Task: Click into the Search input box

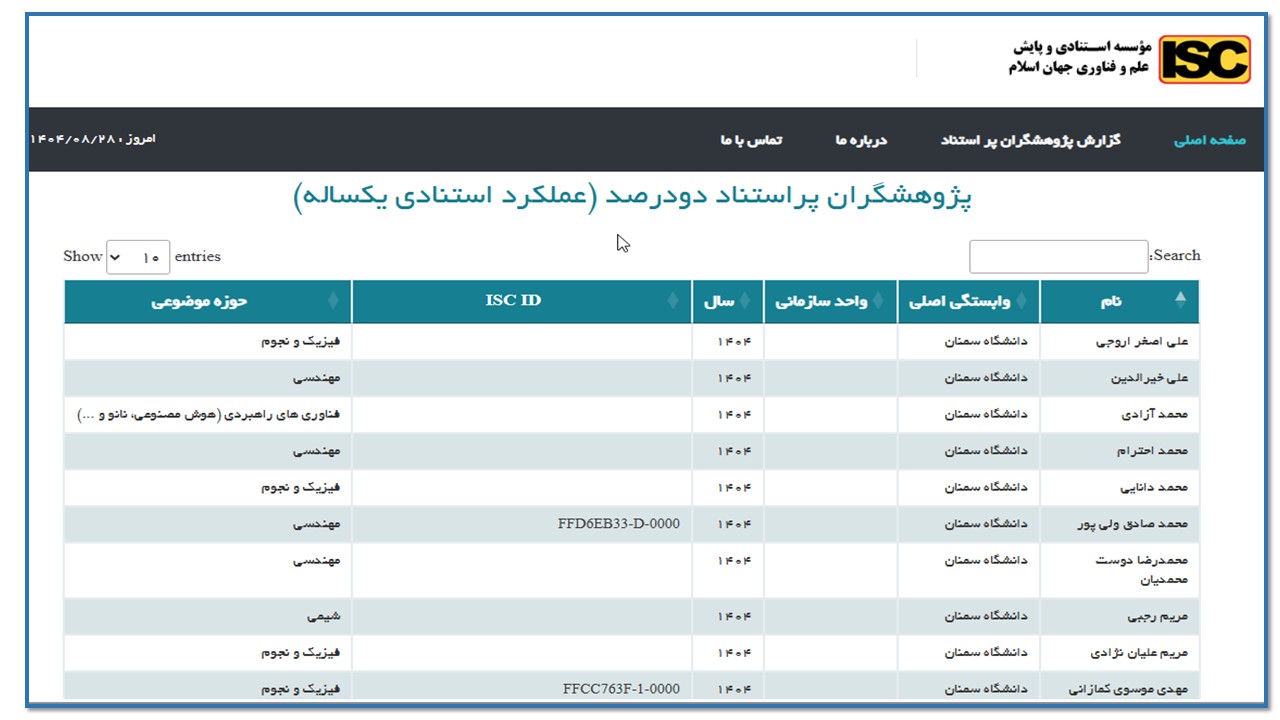Action: [1058, 257]
